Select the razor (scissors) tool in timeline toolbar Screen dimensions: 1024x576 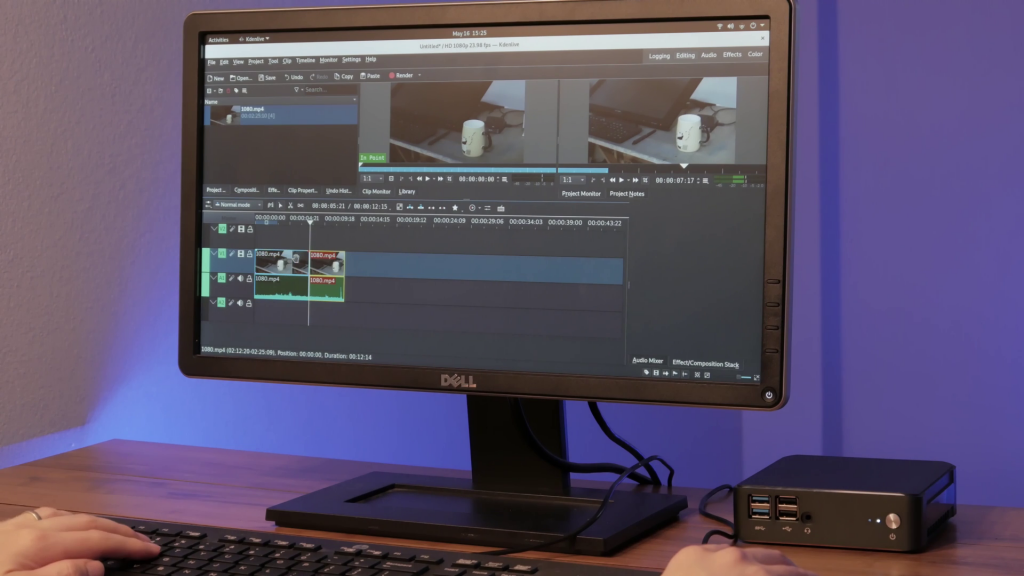[x=291, y=205]
